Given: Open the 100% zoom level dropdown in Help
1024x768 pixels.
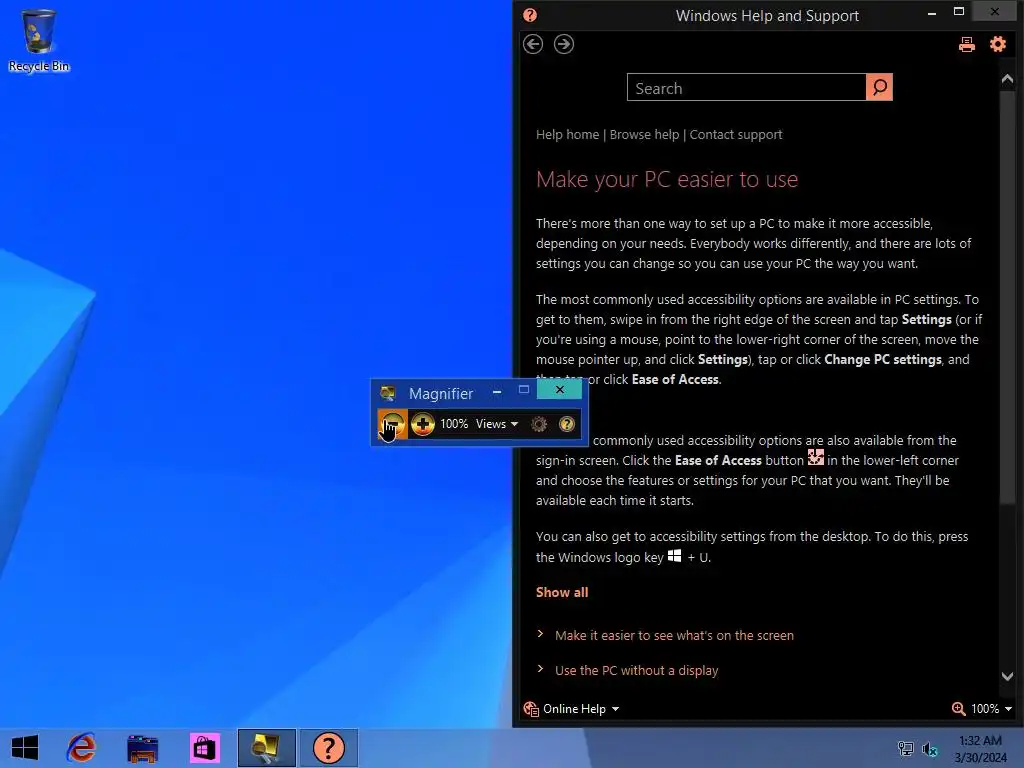Looking at the screenshot, I should (991, 709).
